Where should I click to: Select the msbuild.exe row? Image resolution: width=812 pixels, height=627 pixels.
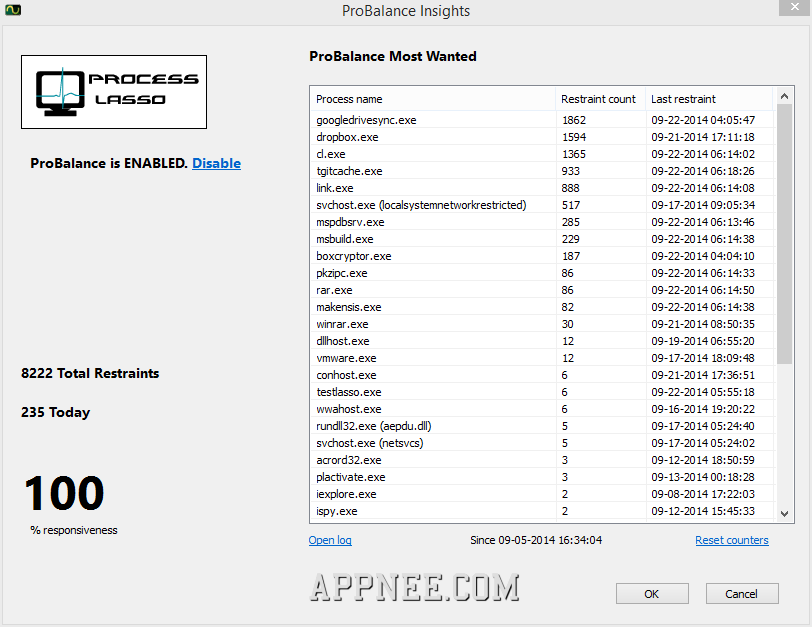542,239
